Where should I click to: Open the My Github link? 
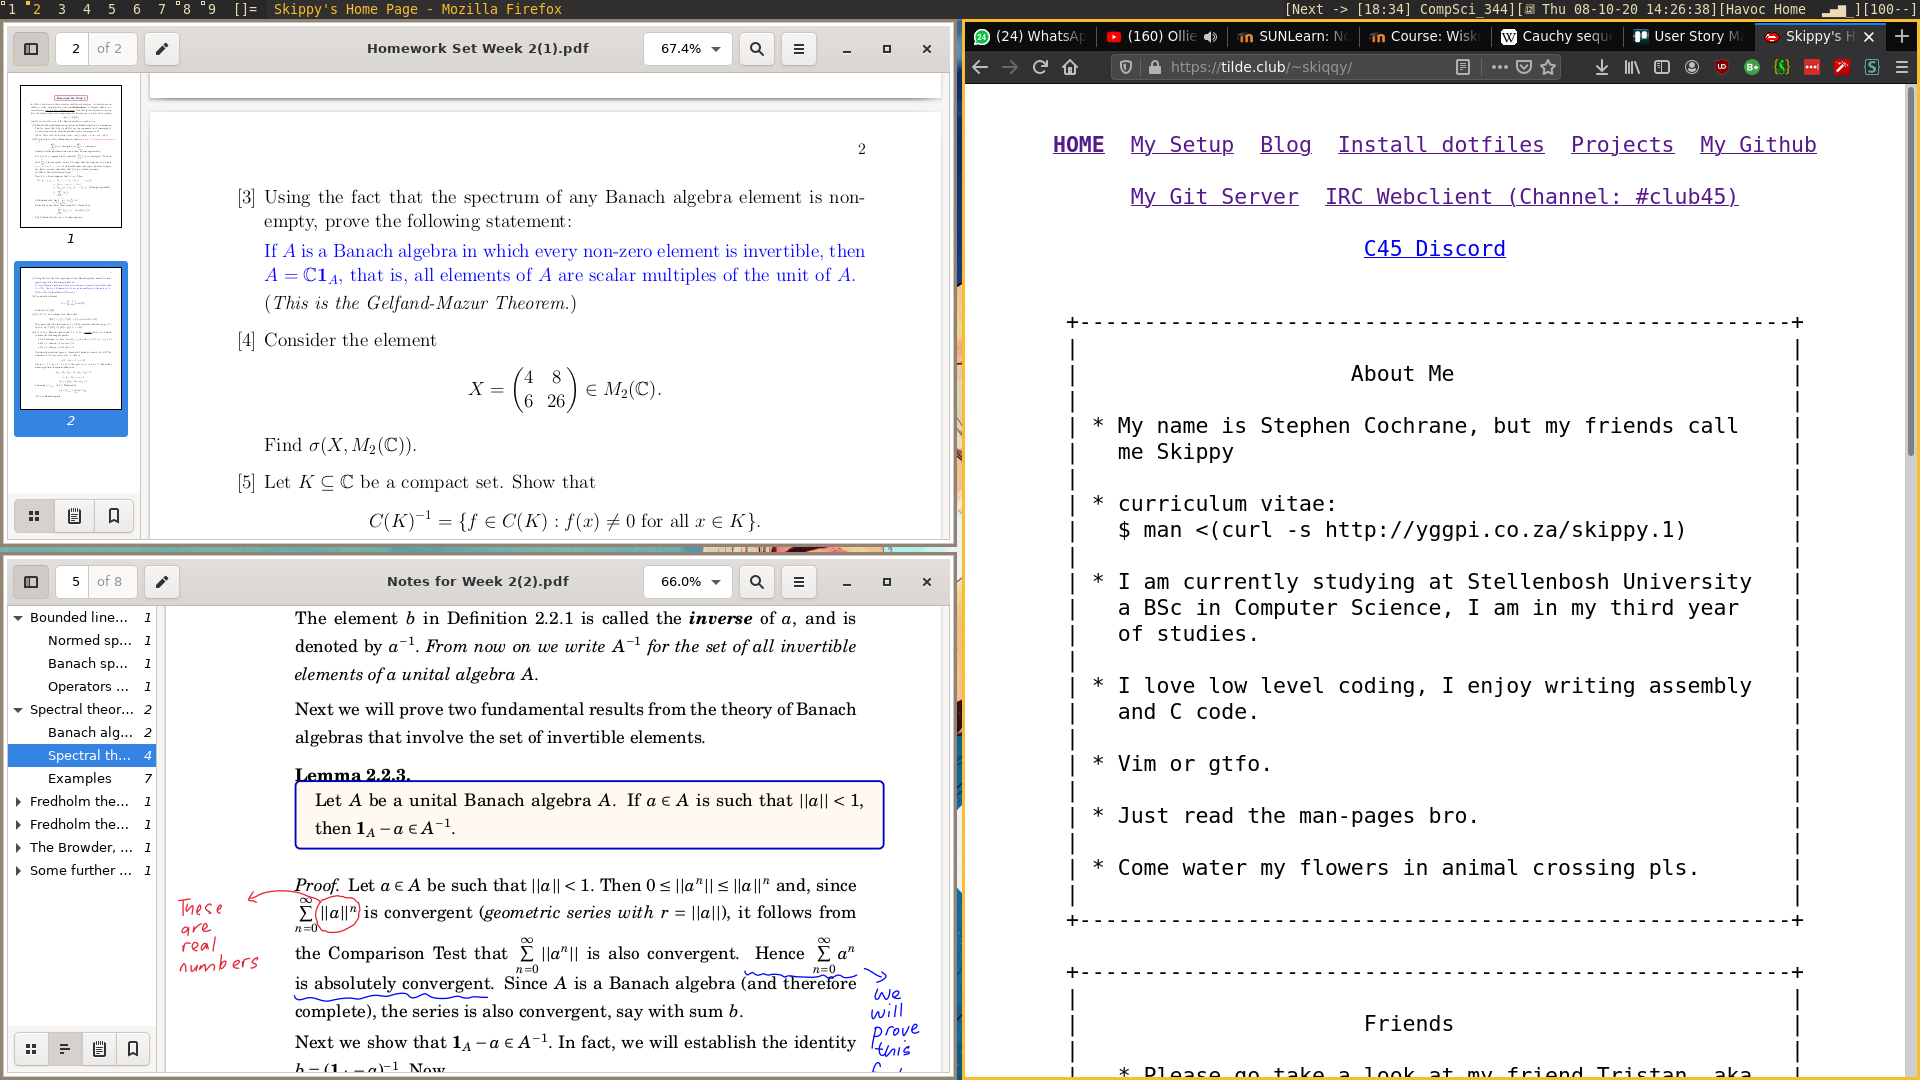pos(1758,145)
